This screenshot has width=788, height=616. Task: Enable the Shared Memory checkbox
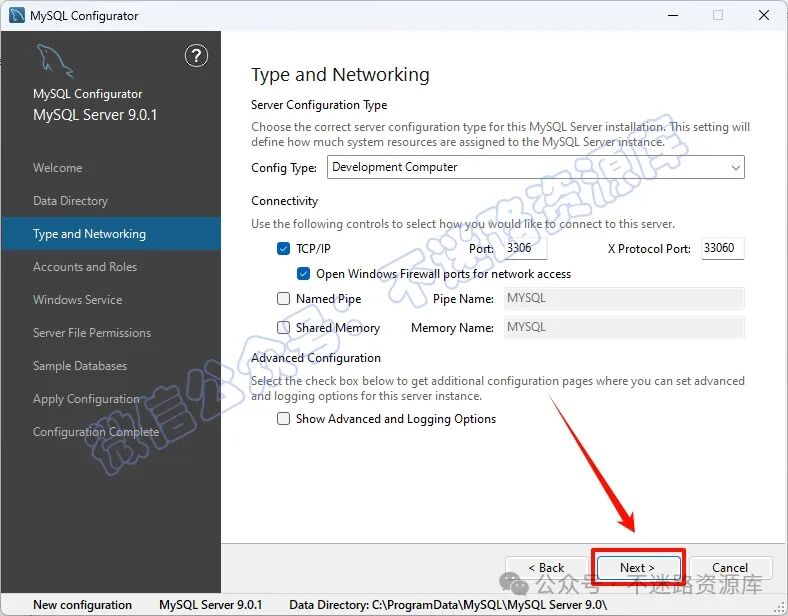point(283,328)
